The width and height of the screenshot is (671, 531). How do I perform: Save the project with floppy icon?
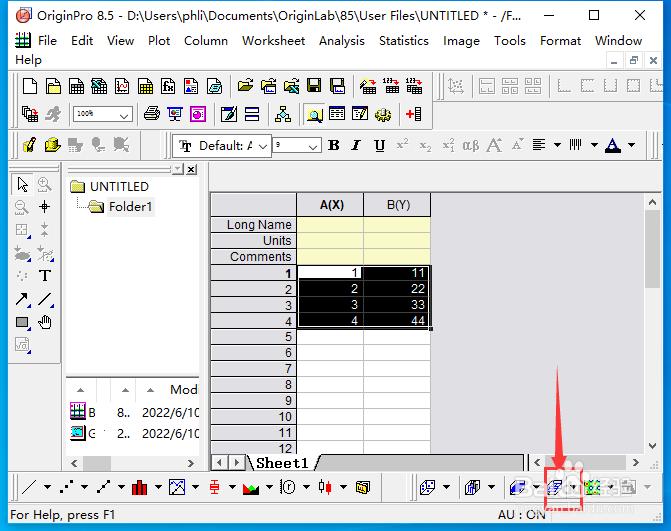314,86
